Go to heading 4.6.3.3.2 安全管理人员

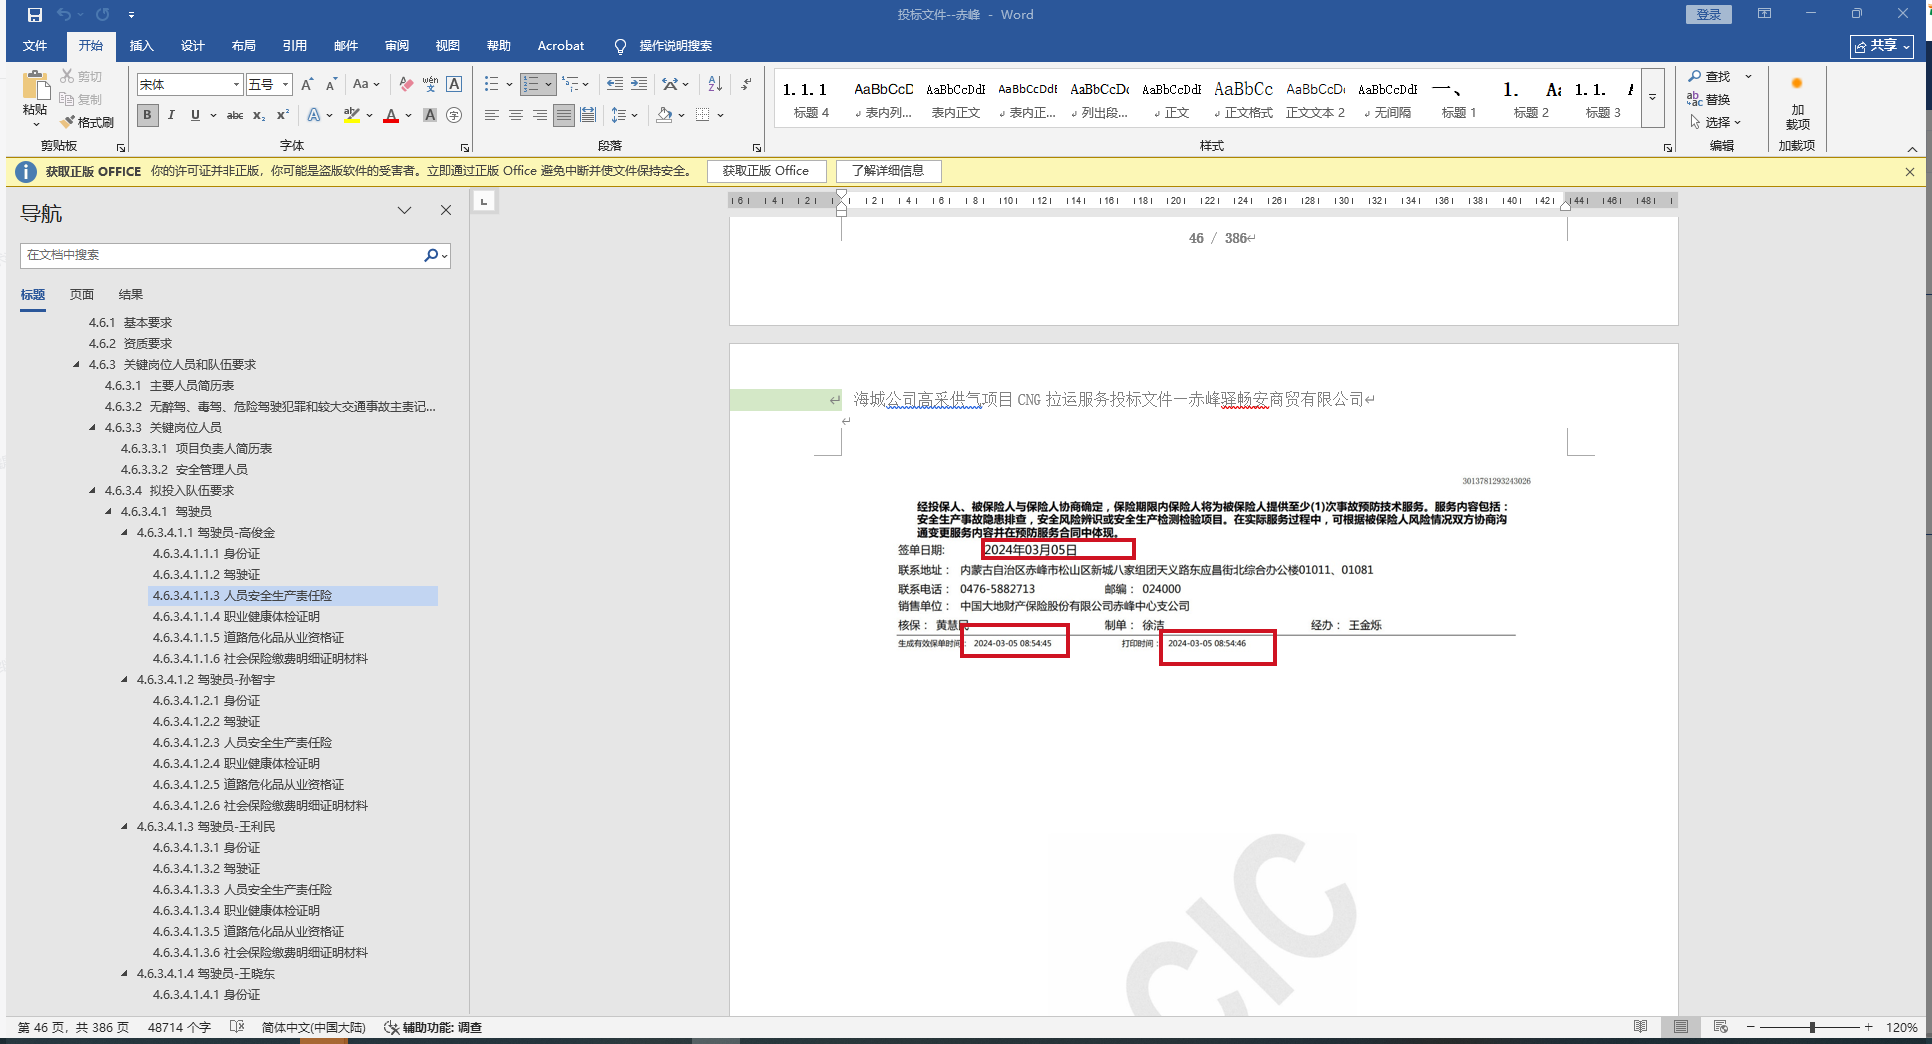coord(184,470)
